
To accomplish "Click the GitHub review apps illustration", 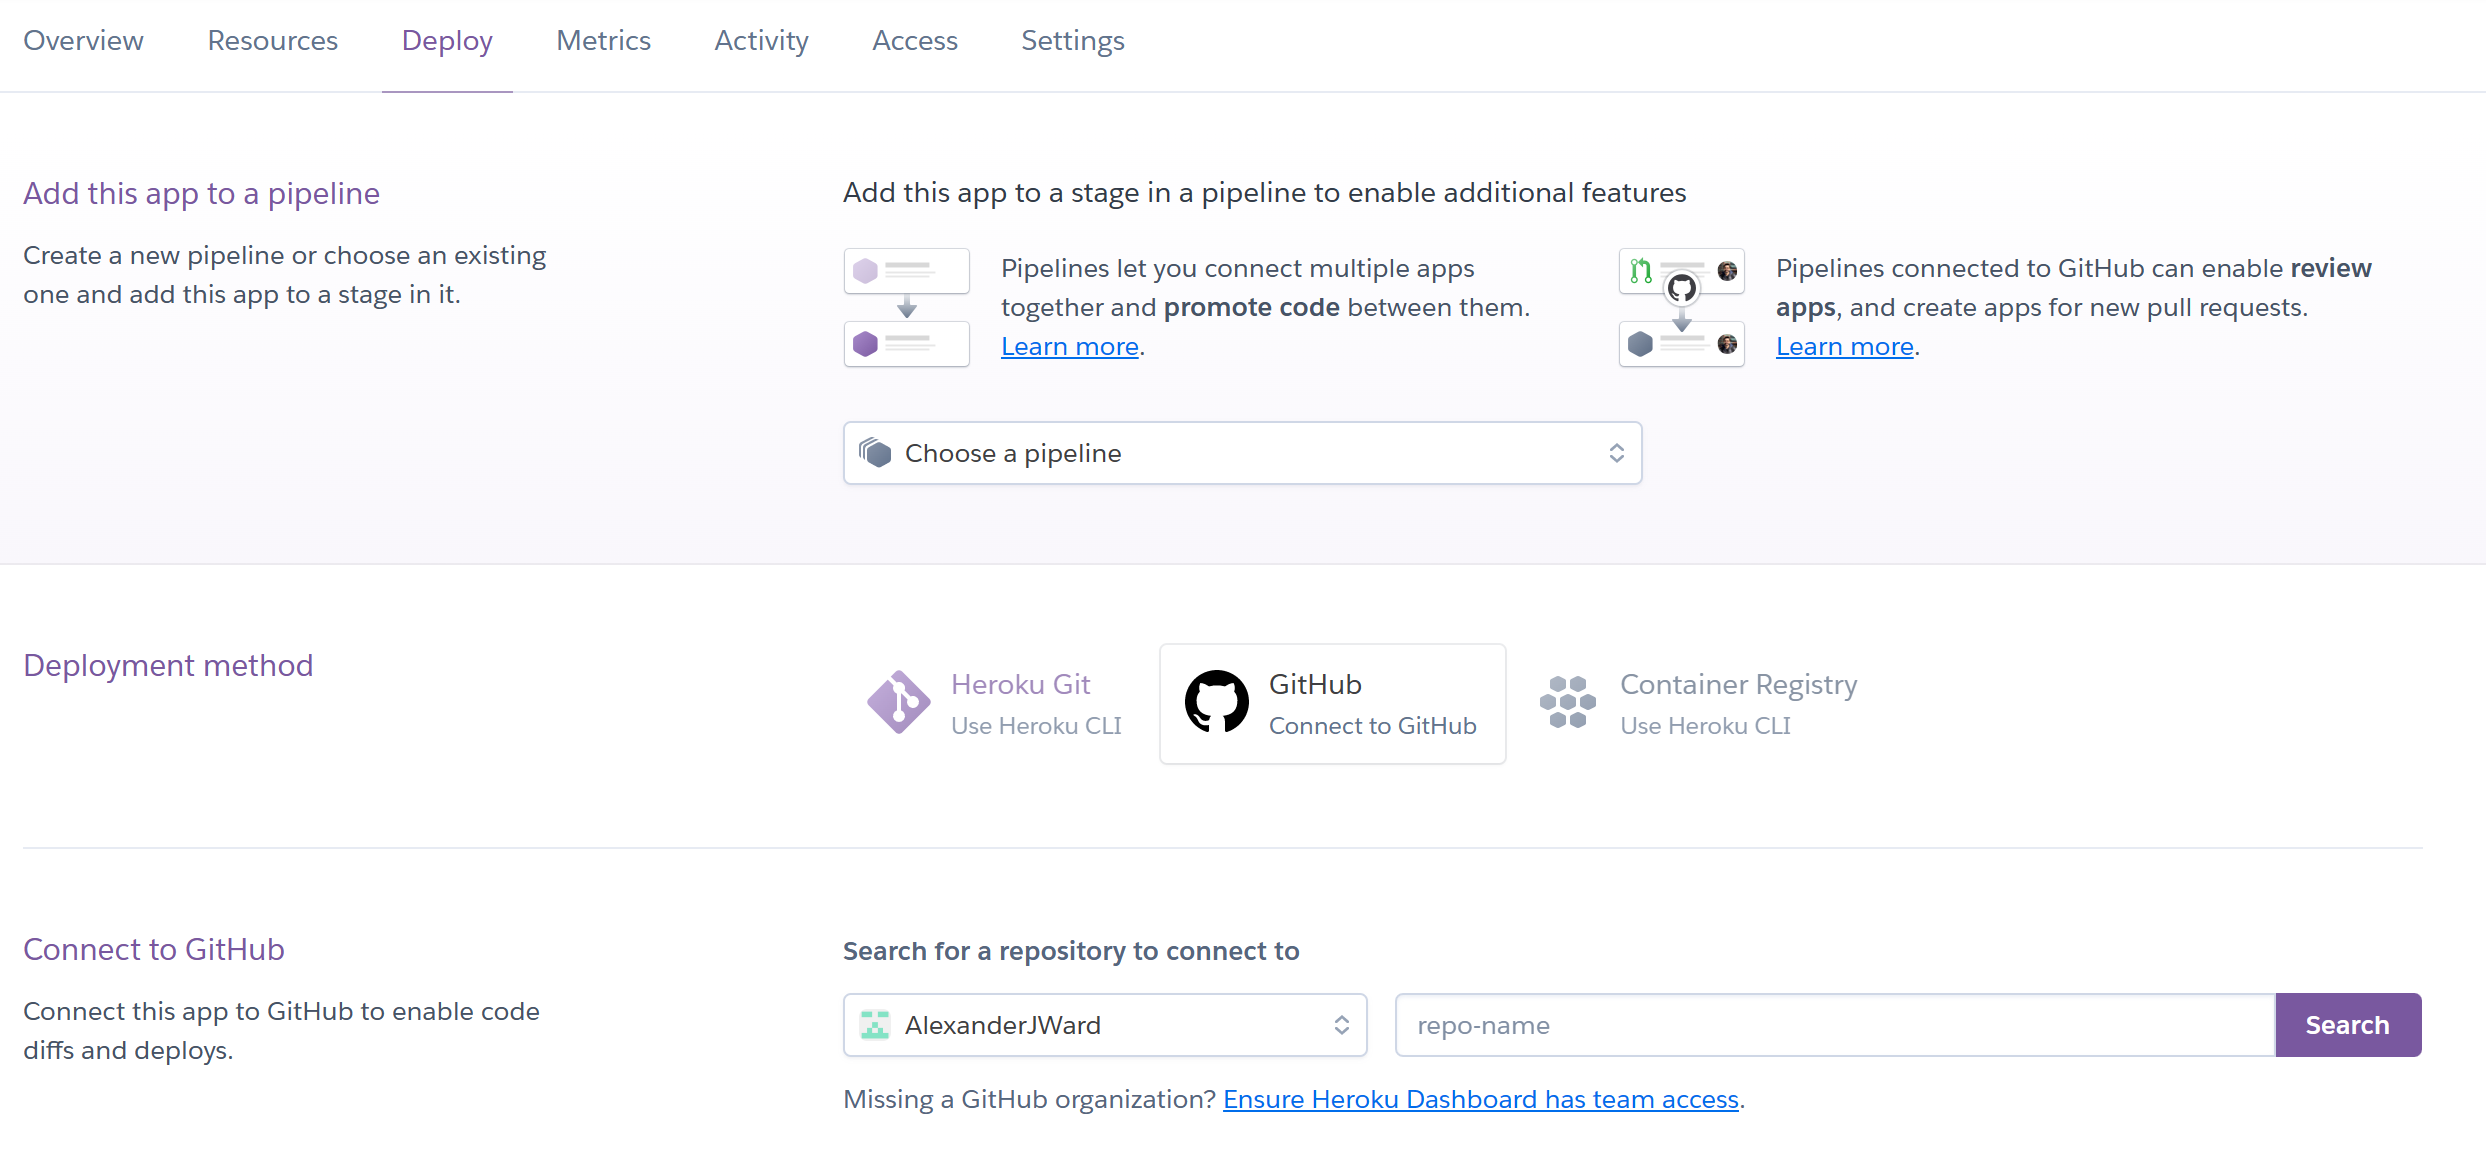I will (x=1681, y=307).
